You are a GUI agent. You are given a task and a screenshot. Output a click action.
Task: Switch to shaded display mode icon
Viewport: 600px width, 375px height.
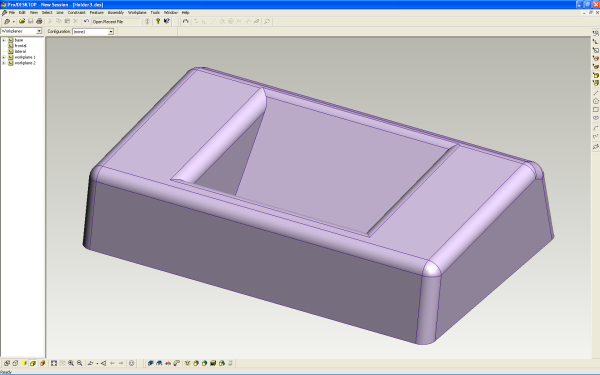point(24,363)
